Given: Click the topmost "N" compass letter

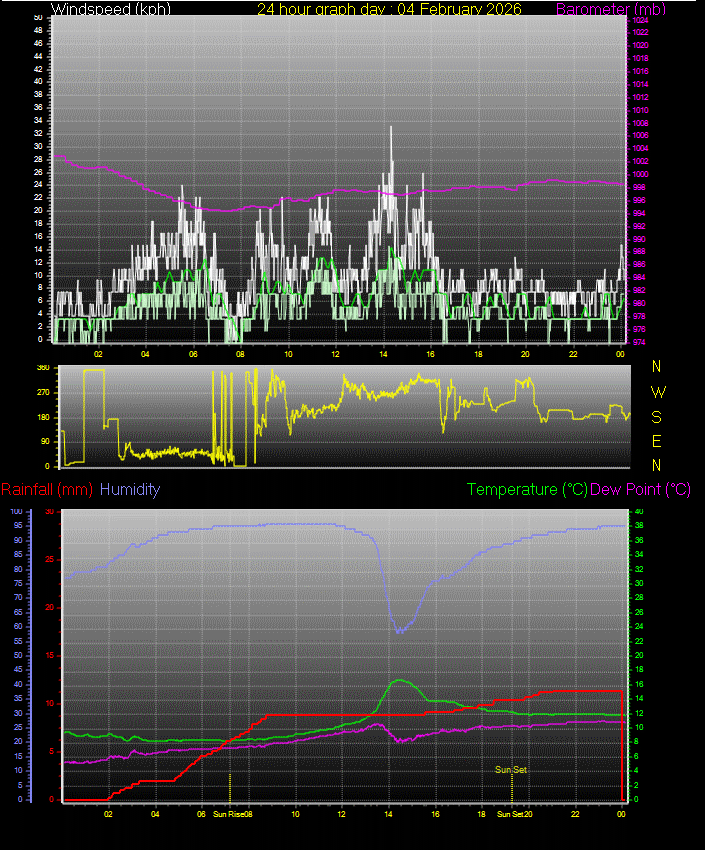Looking at the screenshot, I should (657, 367).
